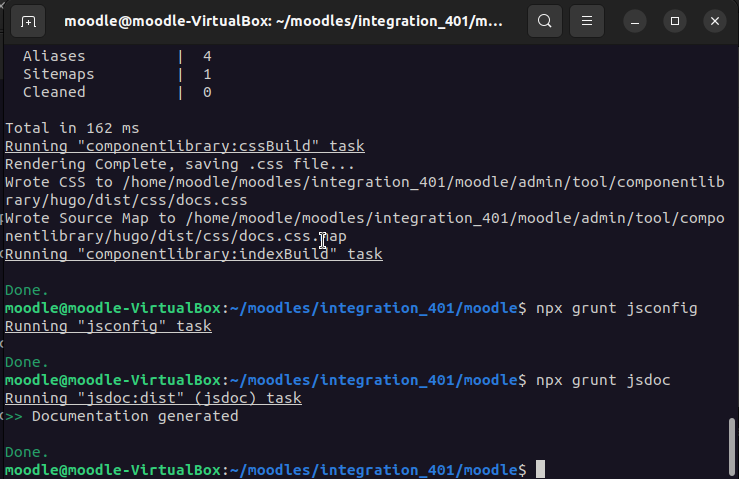Click the prompt path on the last line
Image resolution: width=739 pixels, height=479 pixels.
[x=374, y=470]
